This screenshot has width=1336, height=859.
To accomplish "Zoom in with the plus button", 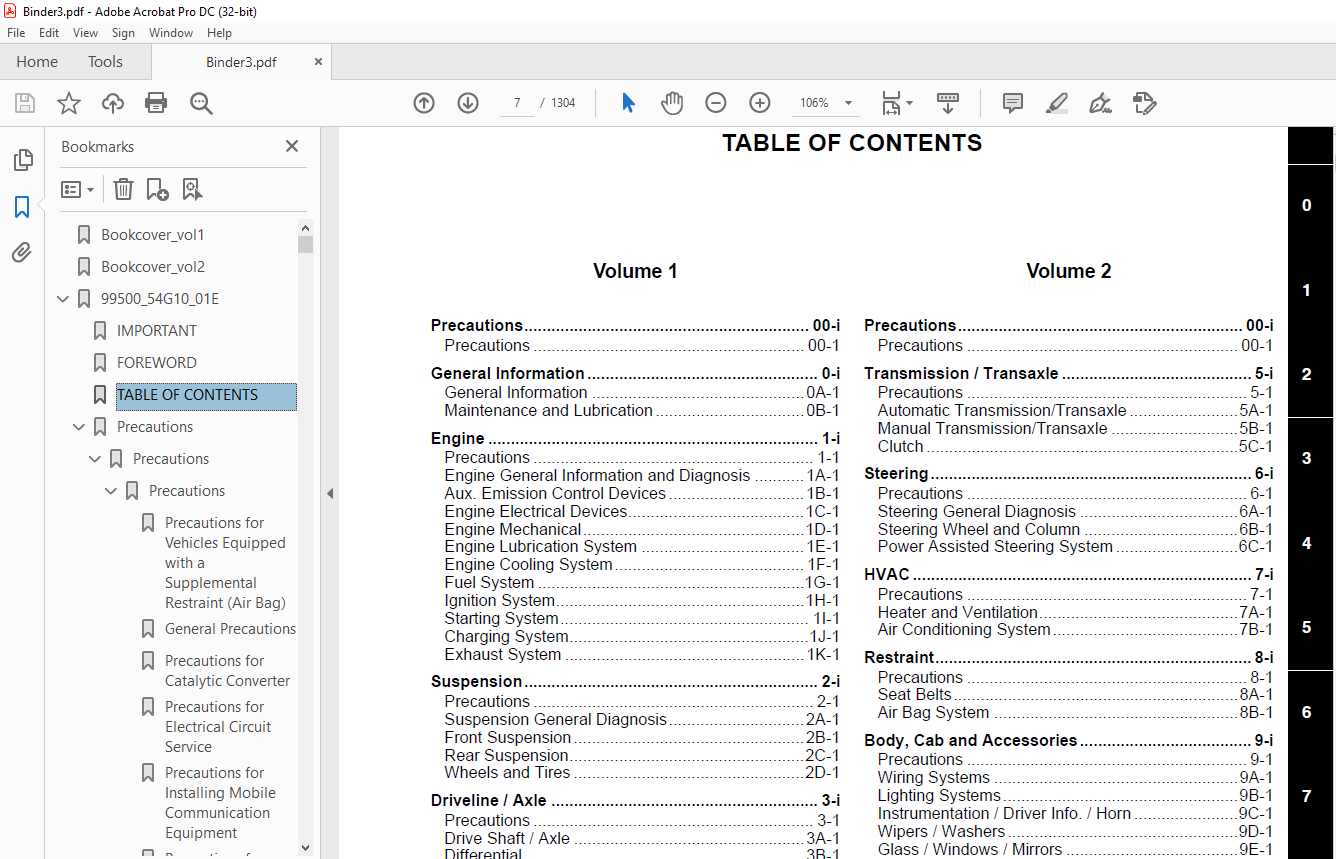I will [760, 103].
